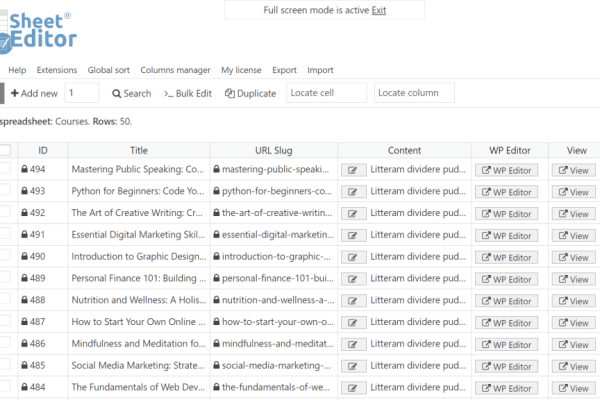Select checkbox for row 488
This screenshot has width=600, height=400.
pyautogui.click(x=5, y=299)
